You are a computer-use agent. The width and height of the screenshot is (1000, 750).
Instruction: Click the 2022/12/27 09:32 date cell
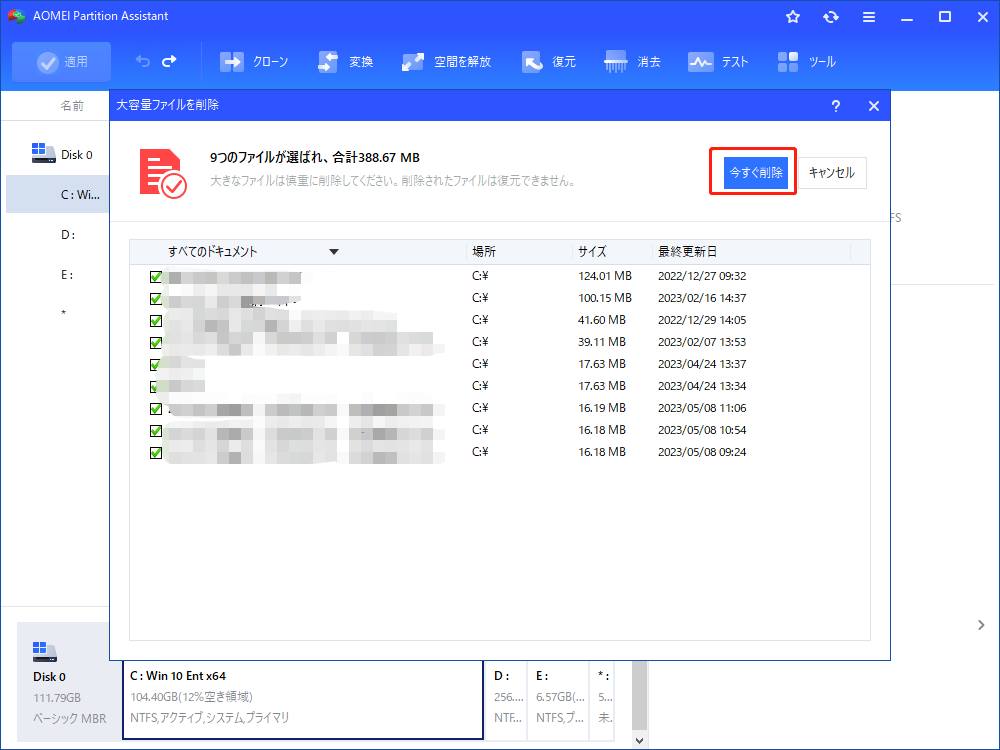[x=702, y=276]
